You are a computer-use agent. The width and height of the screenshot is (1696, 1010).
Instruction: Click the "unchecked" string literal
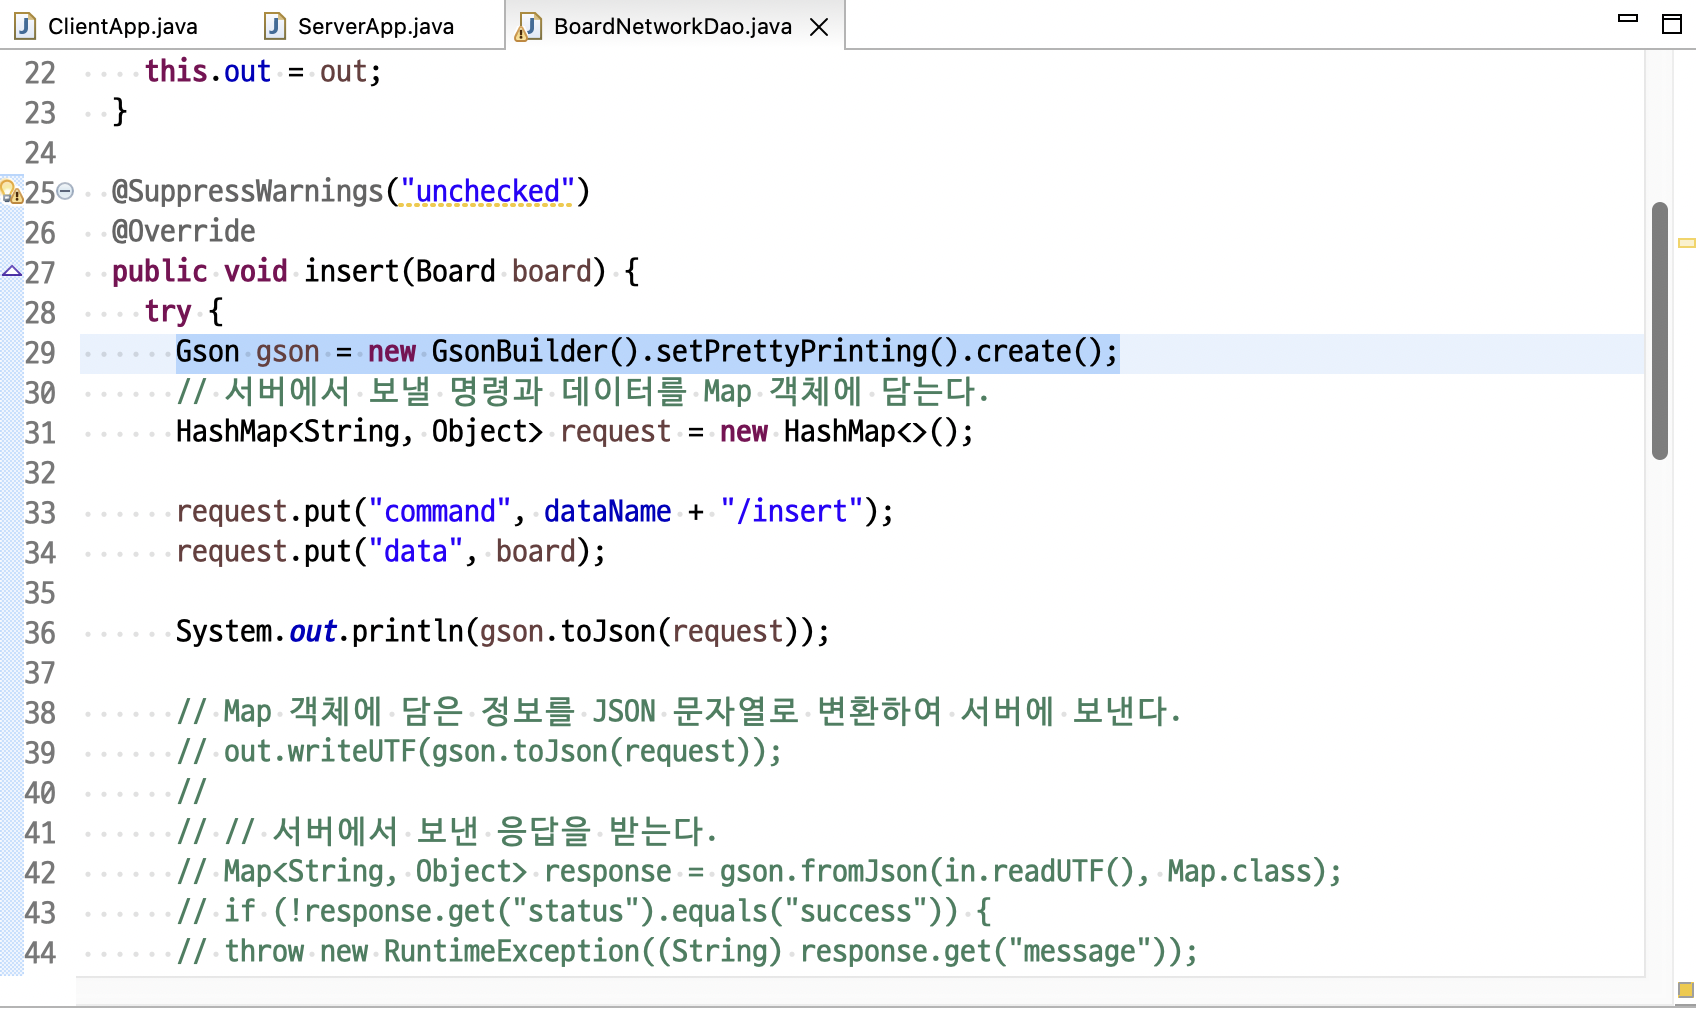coord(487,191)
